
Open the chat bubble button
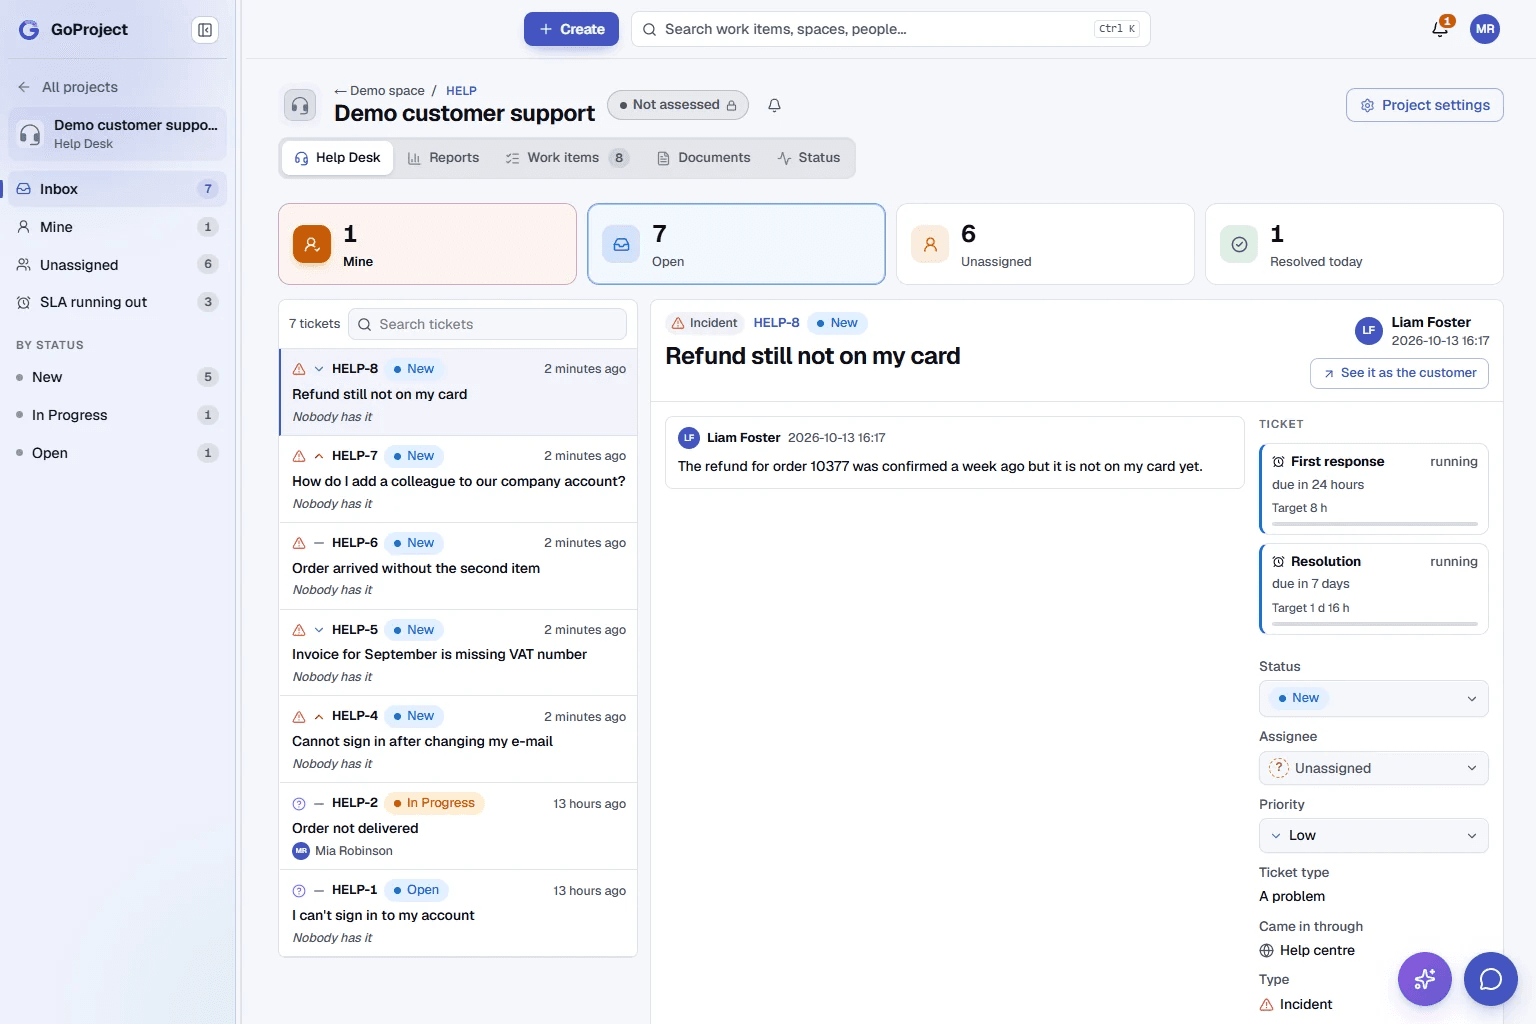click(x=1491, y=979)
